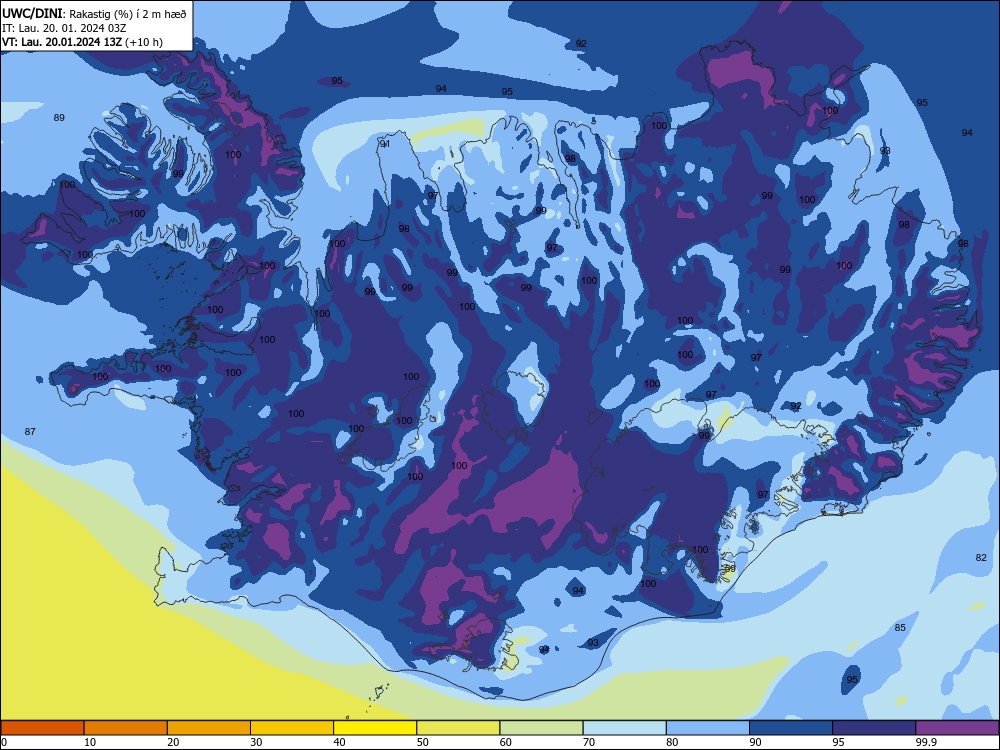Select the 80–90 light blue legend swatch

(708, 728)
